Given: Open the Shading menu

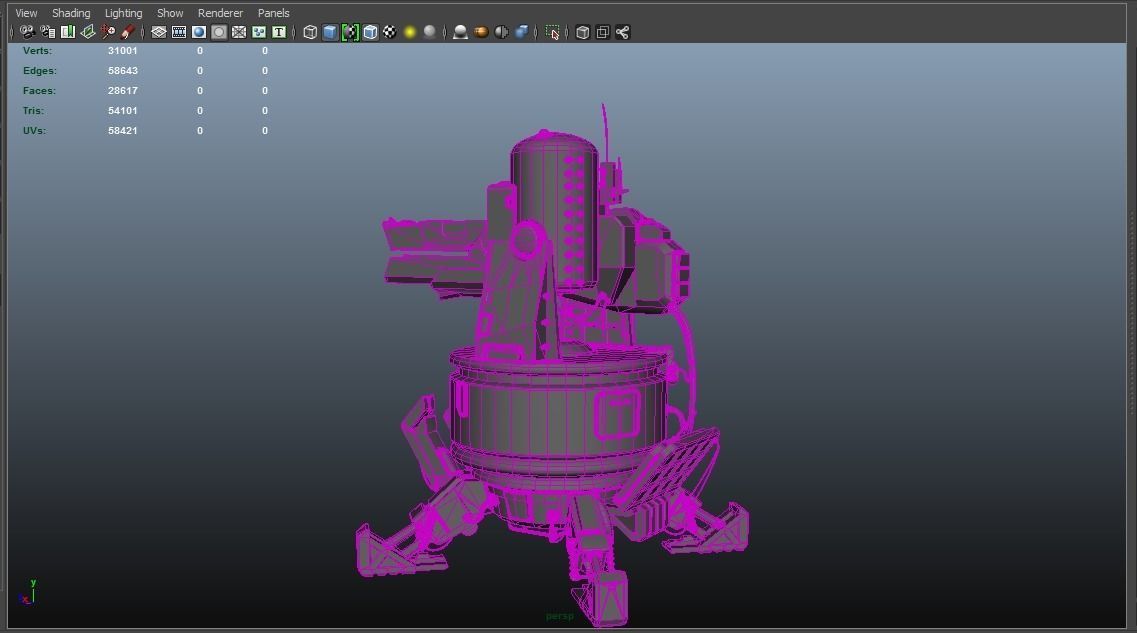Looking at the screenshot, I should pyautogui.click(x=70, y=12).
